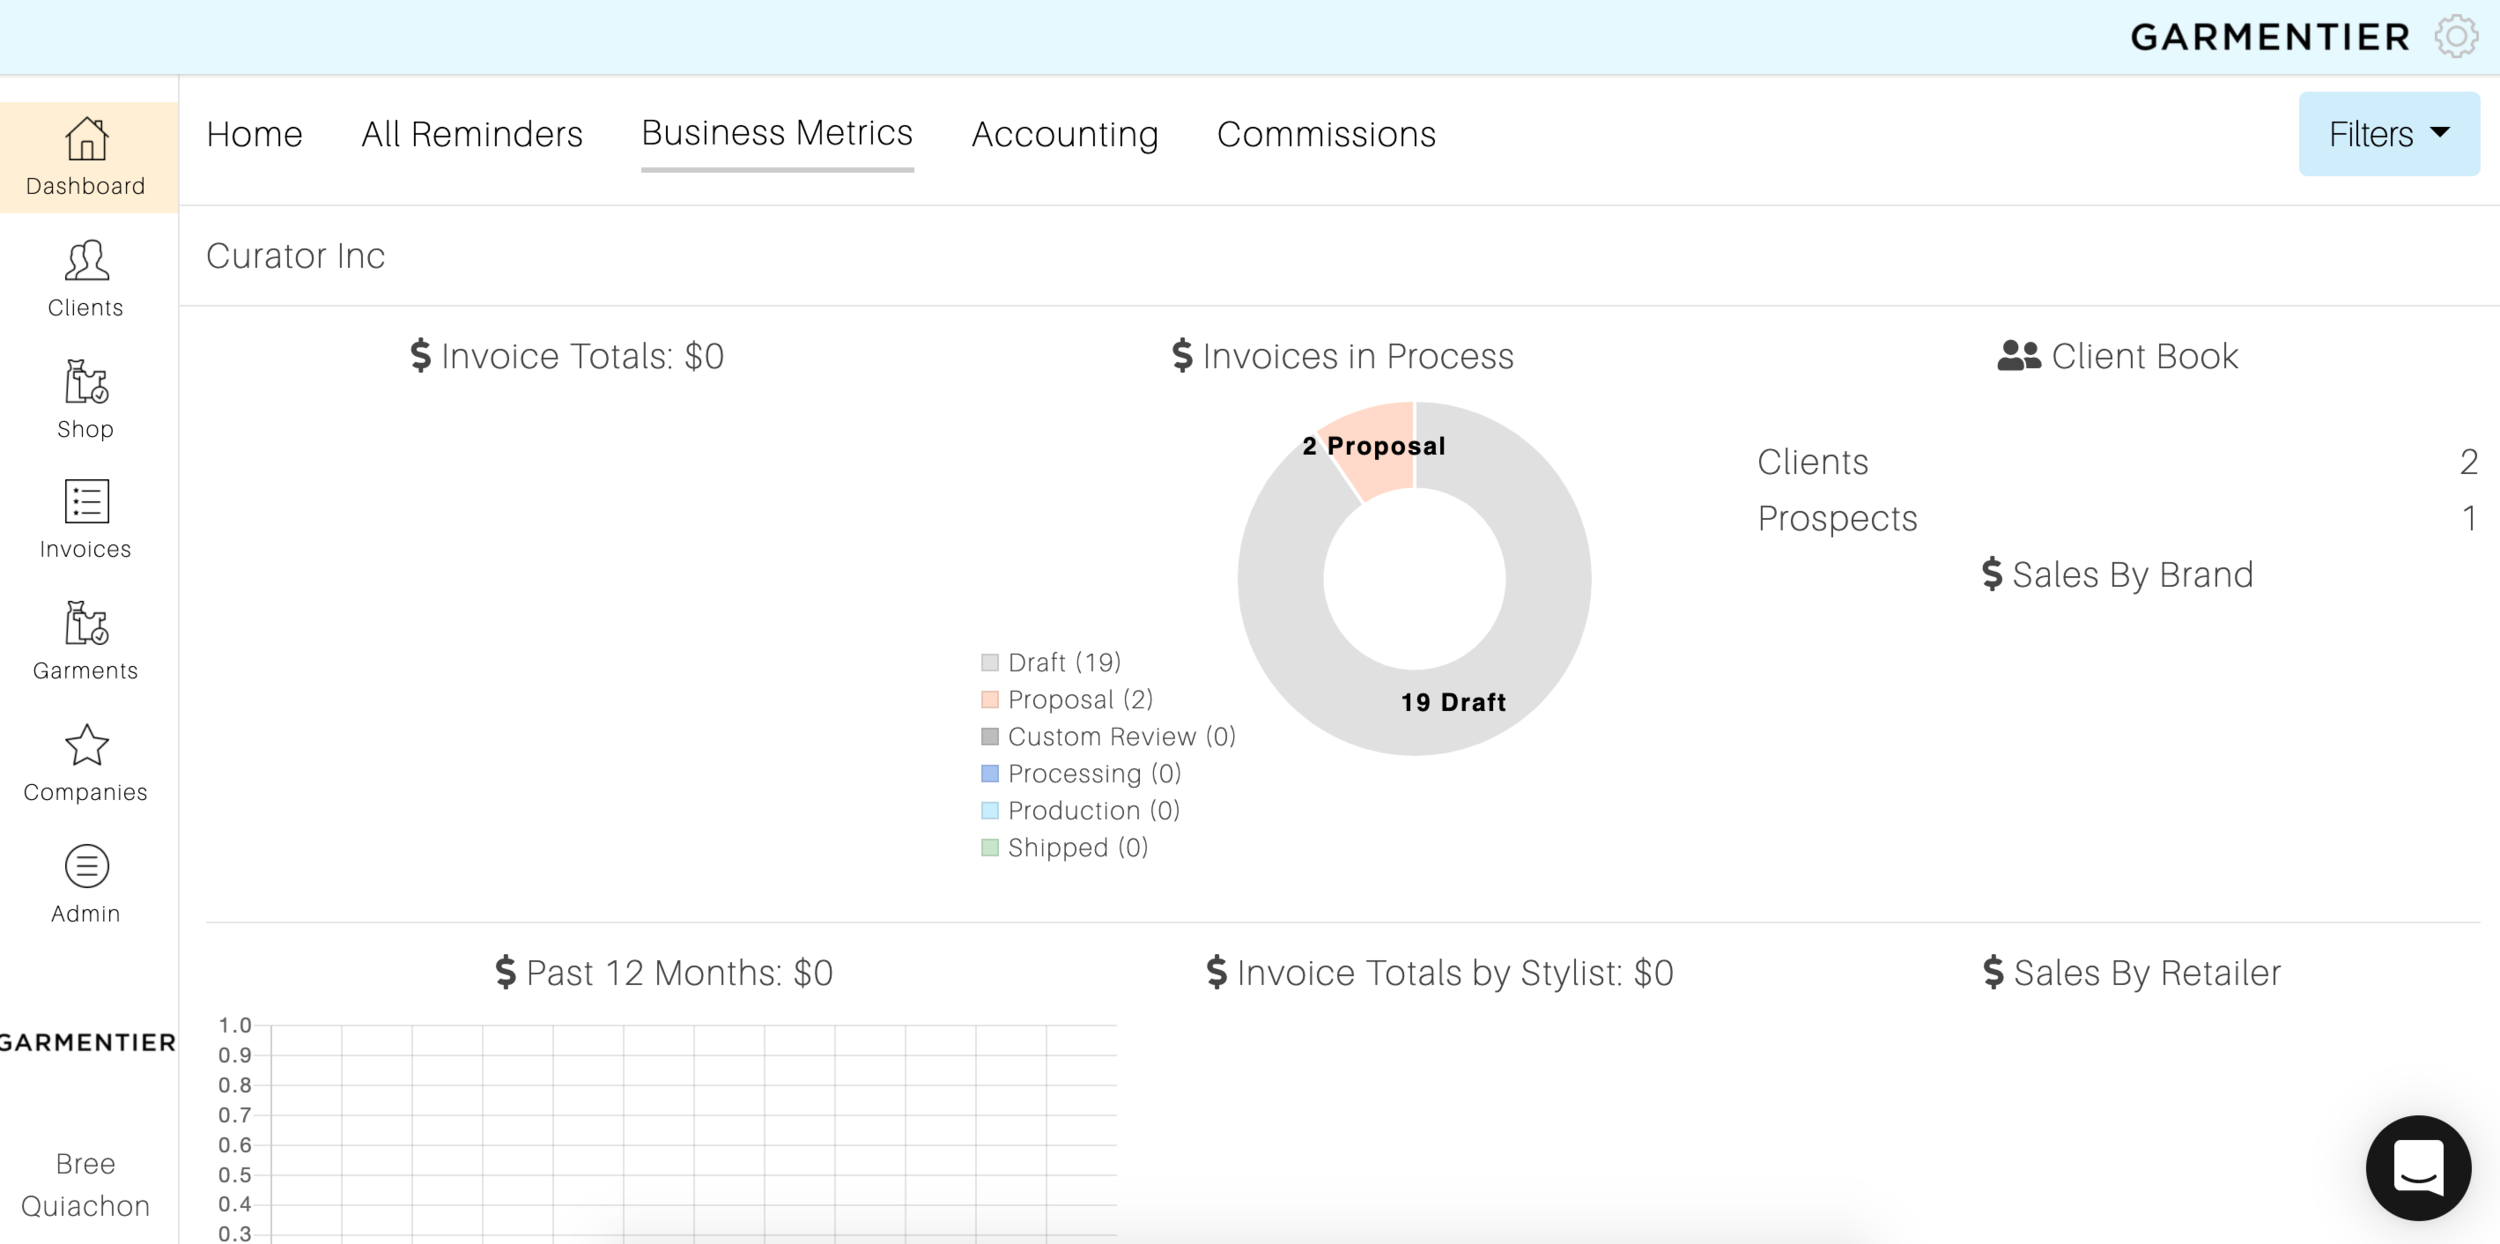Toggle the Draft (19) legend entry

point(1064,662)
